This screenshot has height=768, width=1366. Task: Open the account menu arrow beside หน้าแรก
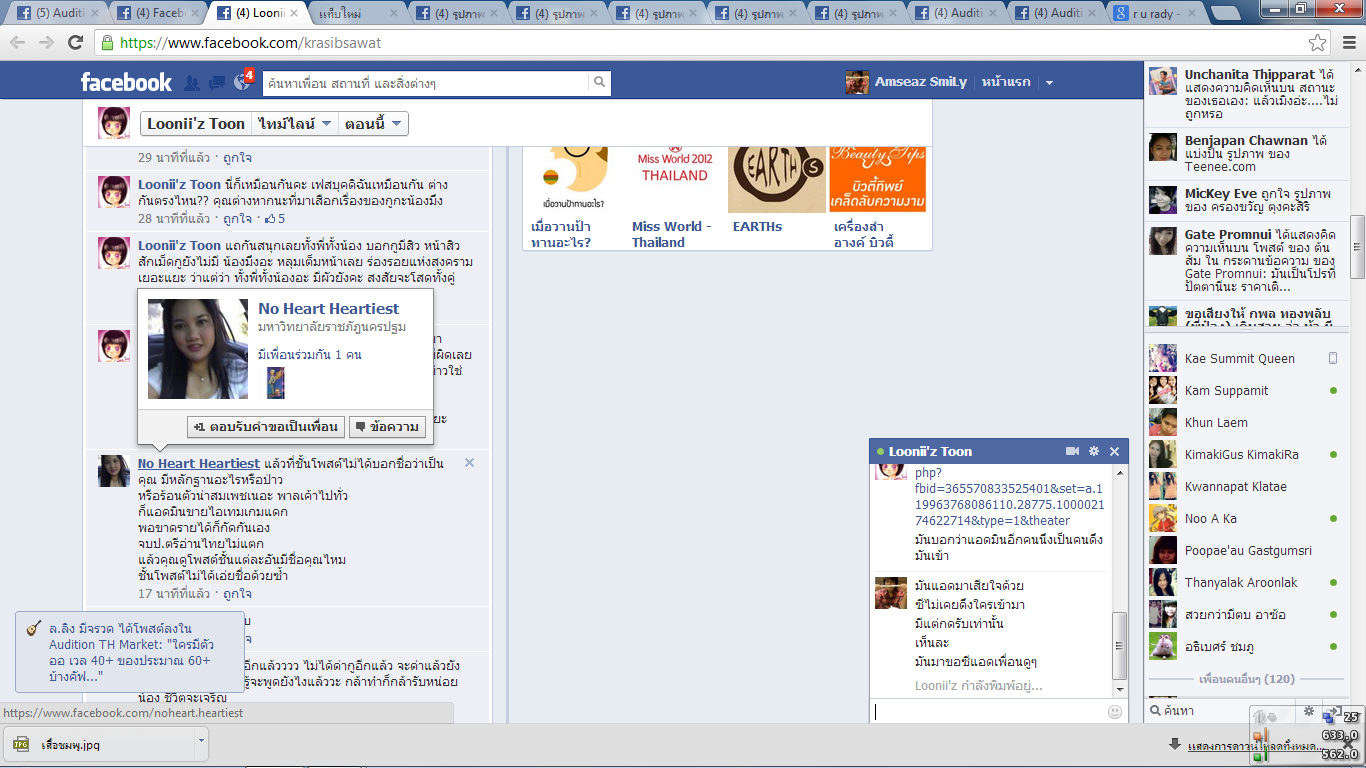[x=1049, y=83]
